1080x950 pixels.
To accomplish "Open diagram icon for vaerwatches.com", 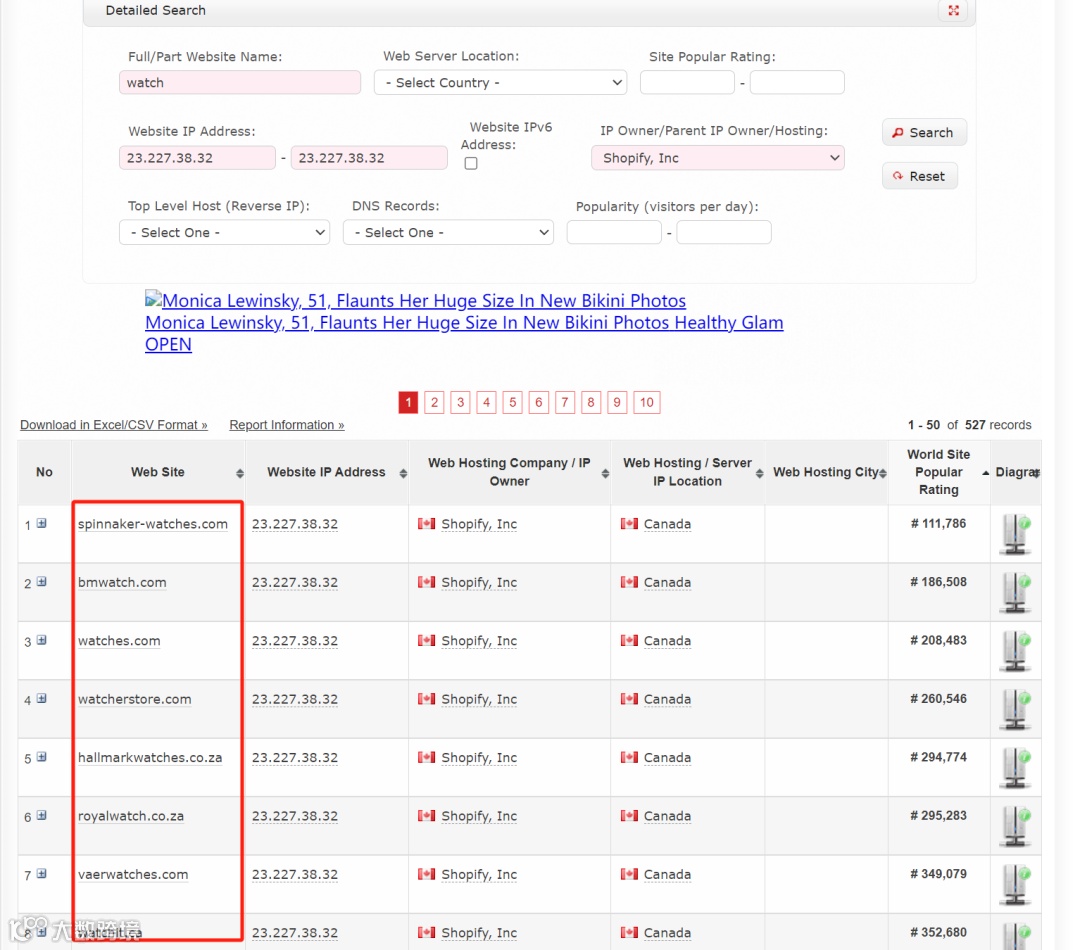I will coord(1016,884).
